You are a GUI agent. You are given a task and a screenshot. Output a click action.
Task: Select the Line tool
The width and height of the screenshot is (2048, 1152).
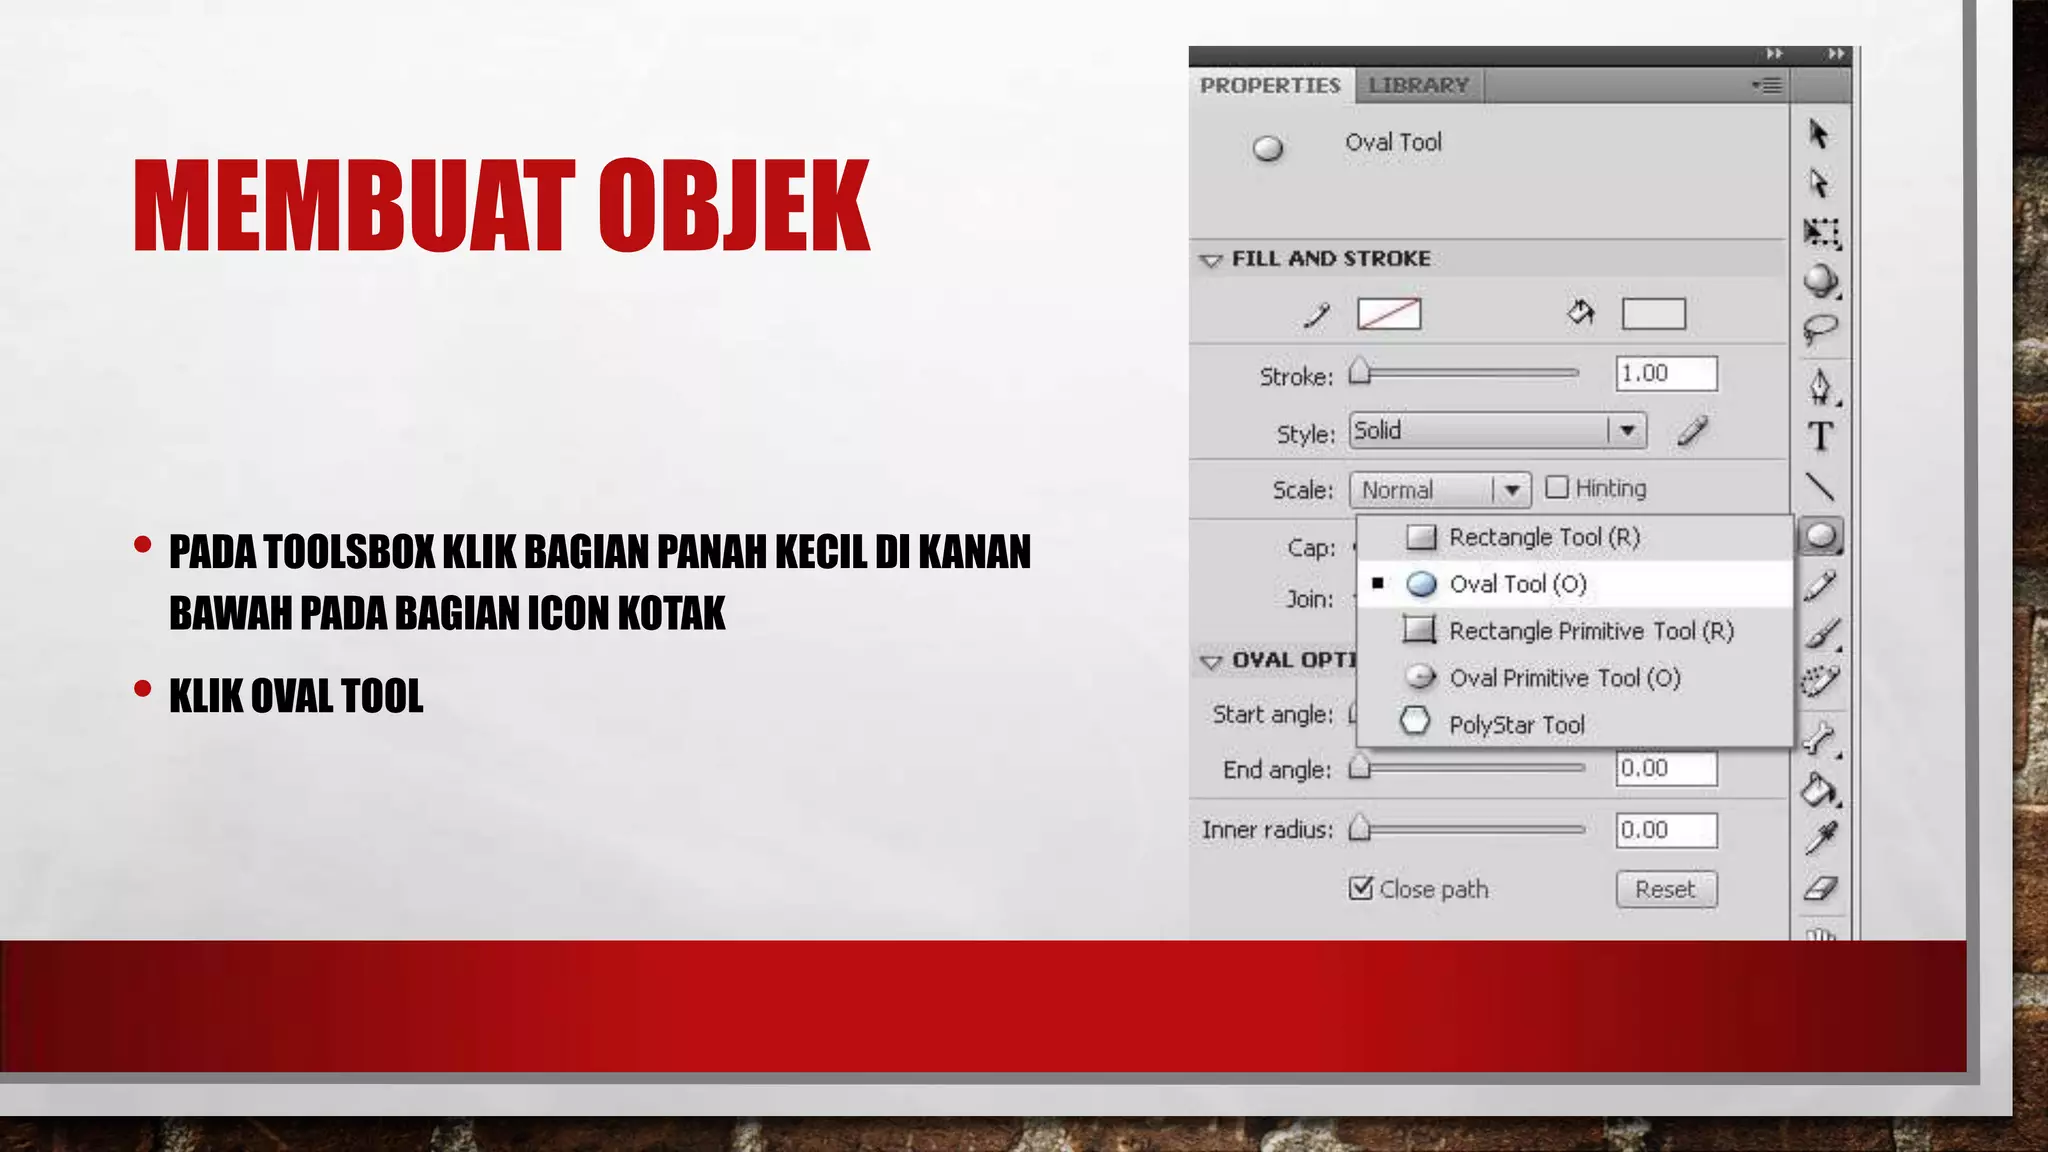point(1820,487)
